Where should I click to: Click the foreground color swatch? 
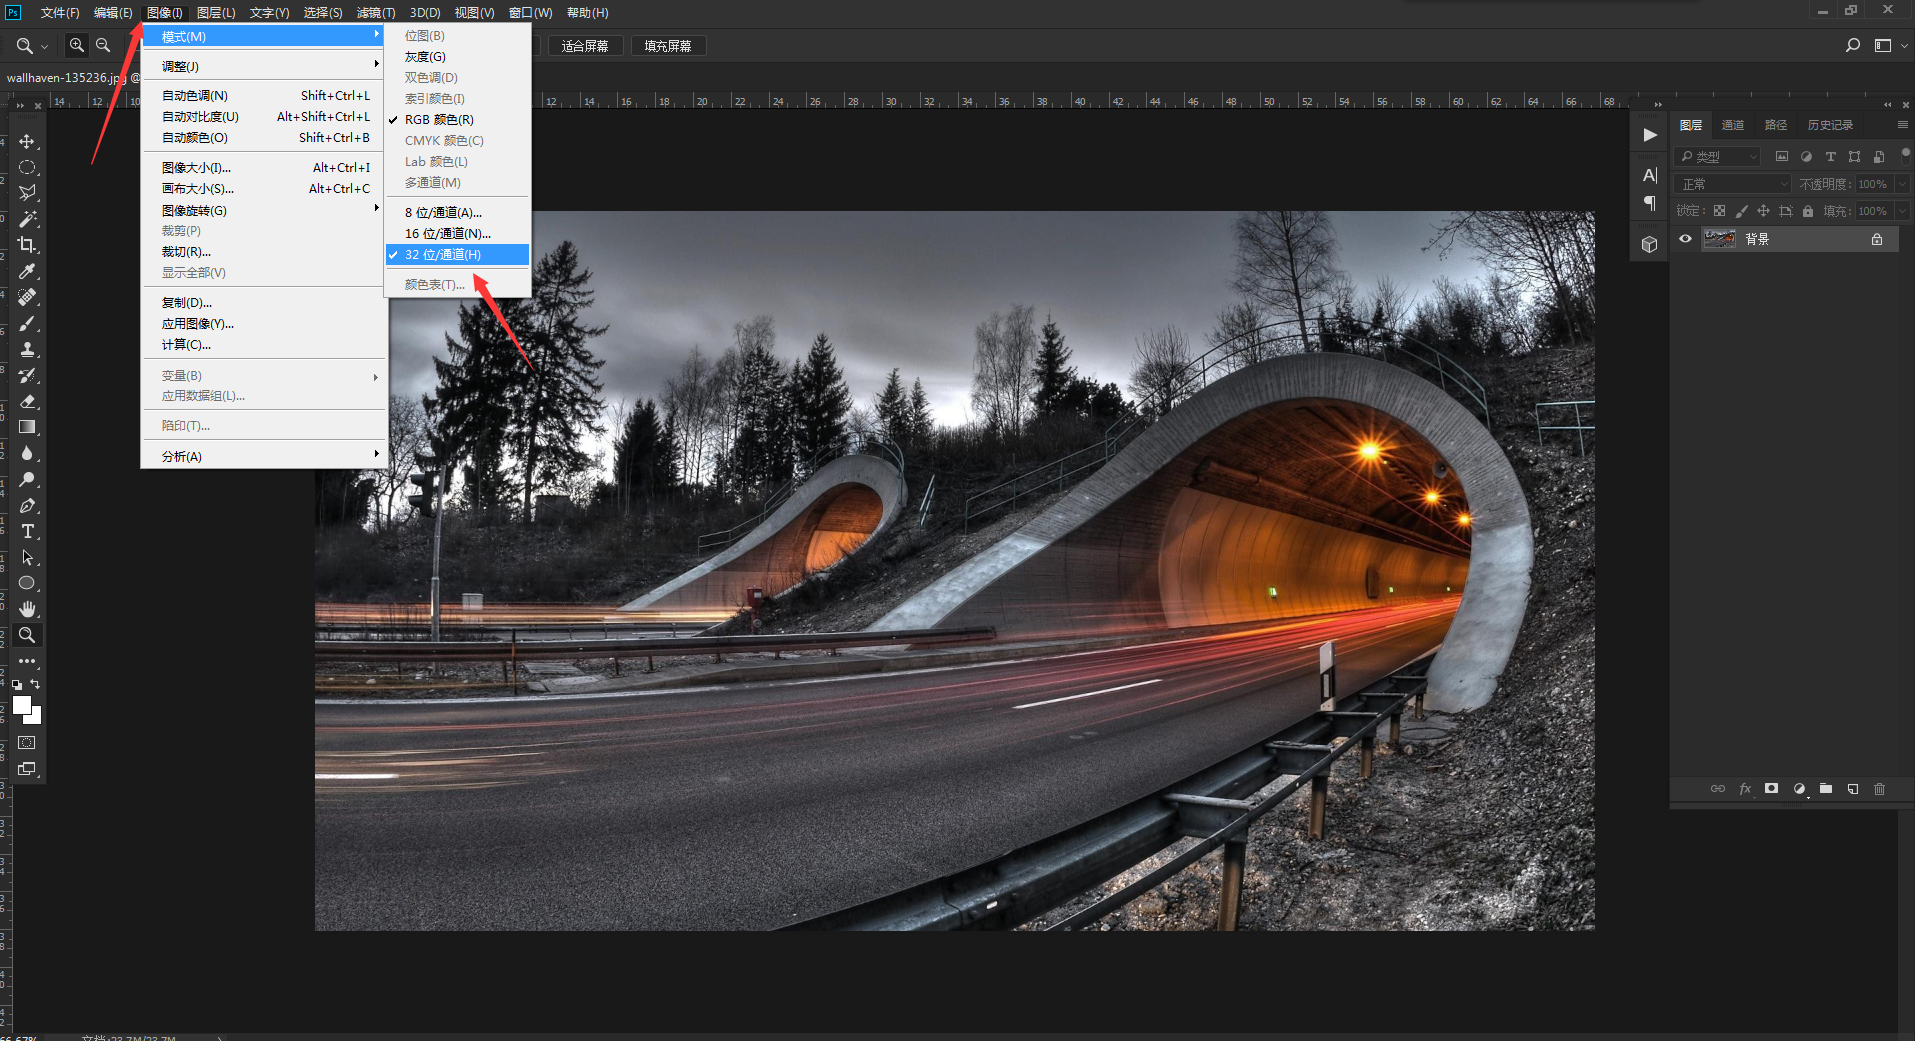(21, 704)
